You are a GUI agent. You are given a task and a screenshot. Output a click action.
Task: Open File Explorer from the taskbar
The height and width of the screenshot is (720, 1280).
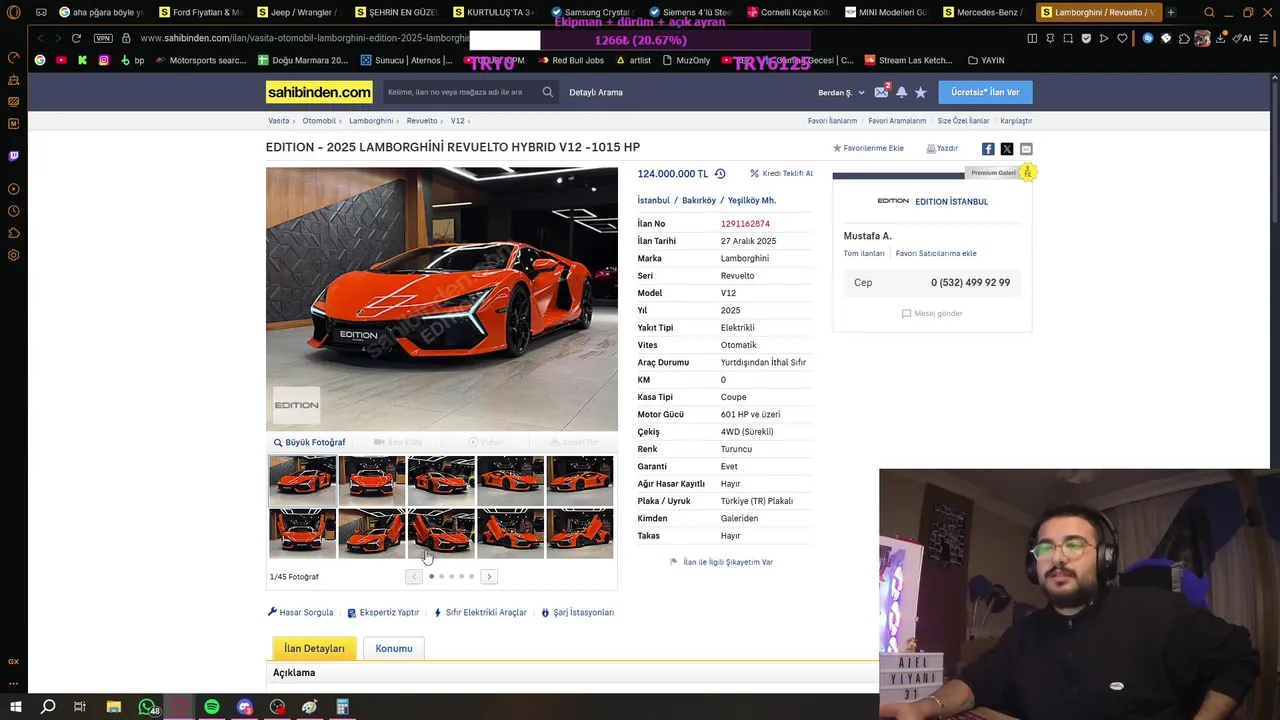[114, 707]
